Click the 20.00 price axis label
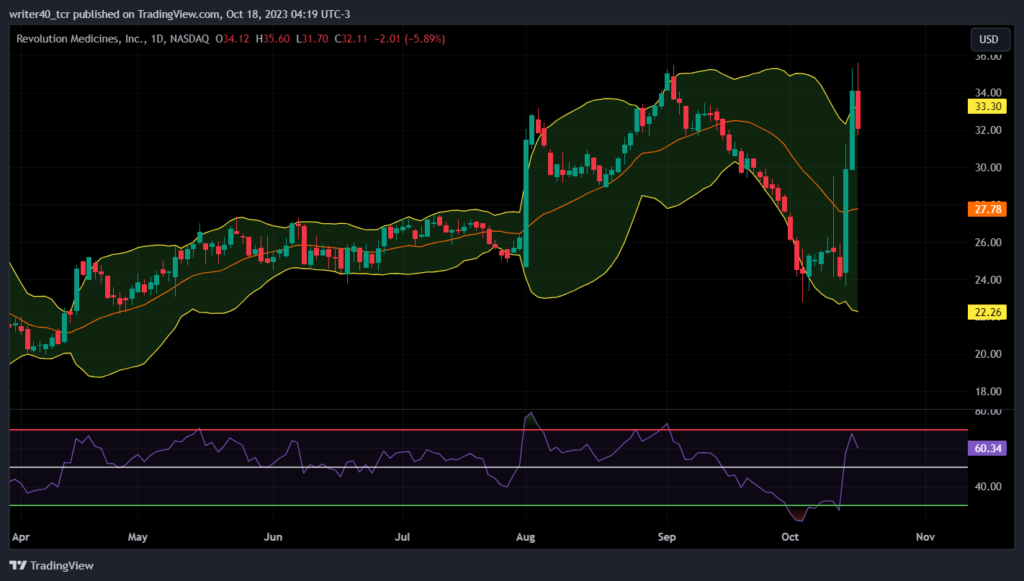 coord(988,354)
